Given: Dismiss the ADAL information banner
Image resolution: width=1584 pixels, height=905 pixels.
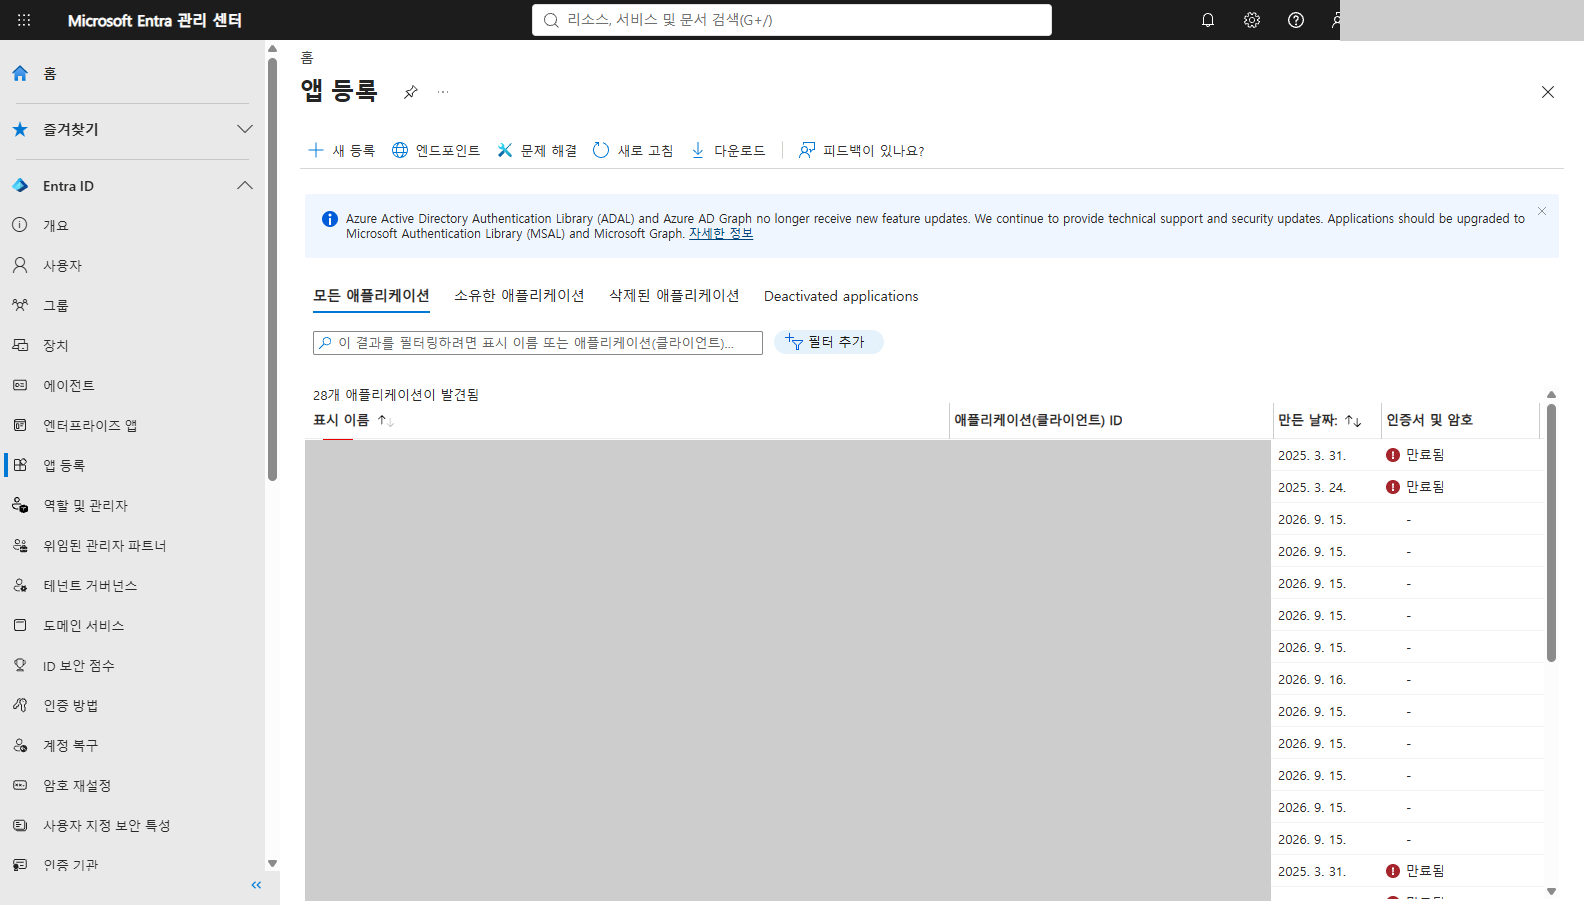Looking at the screenshot, I should coord(1542,211).
